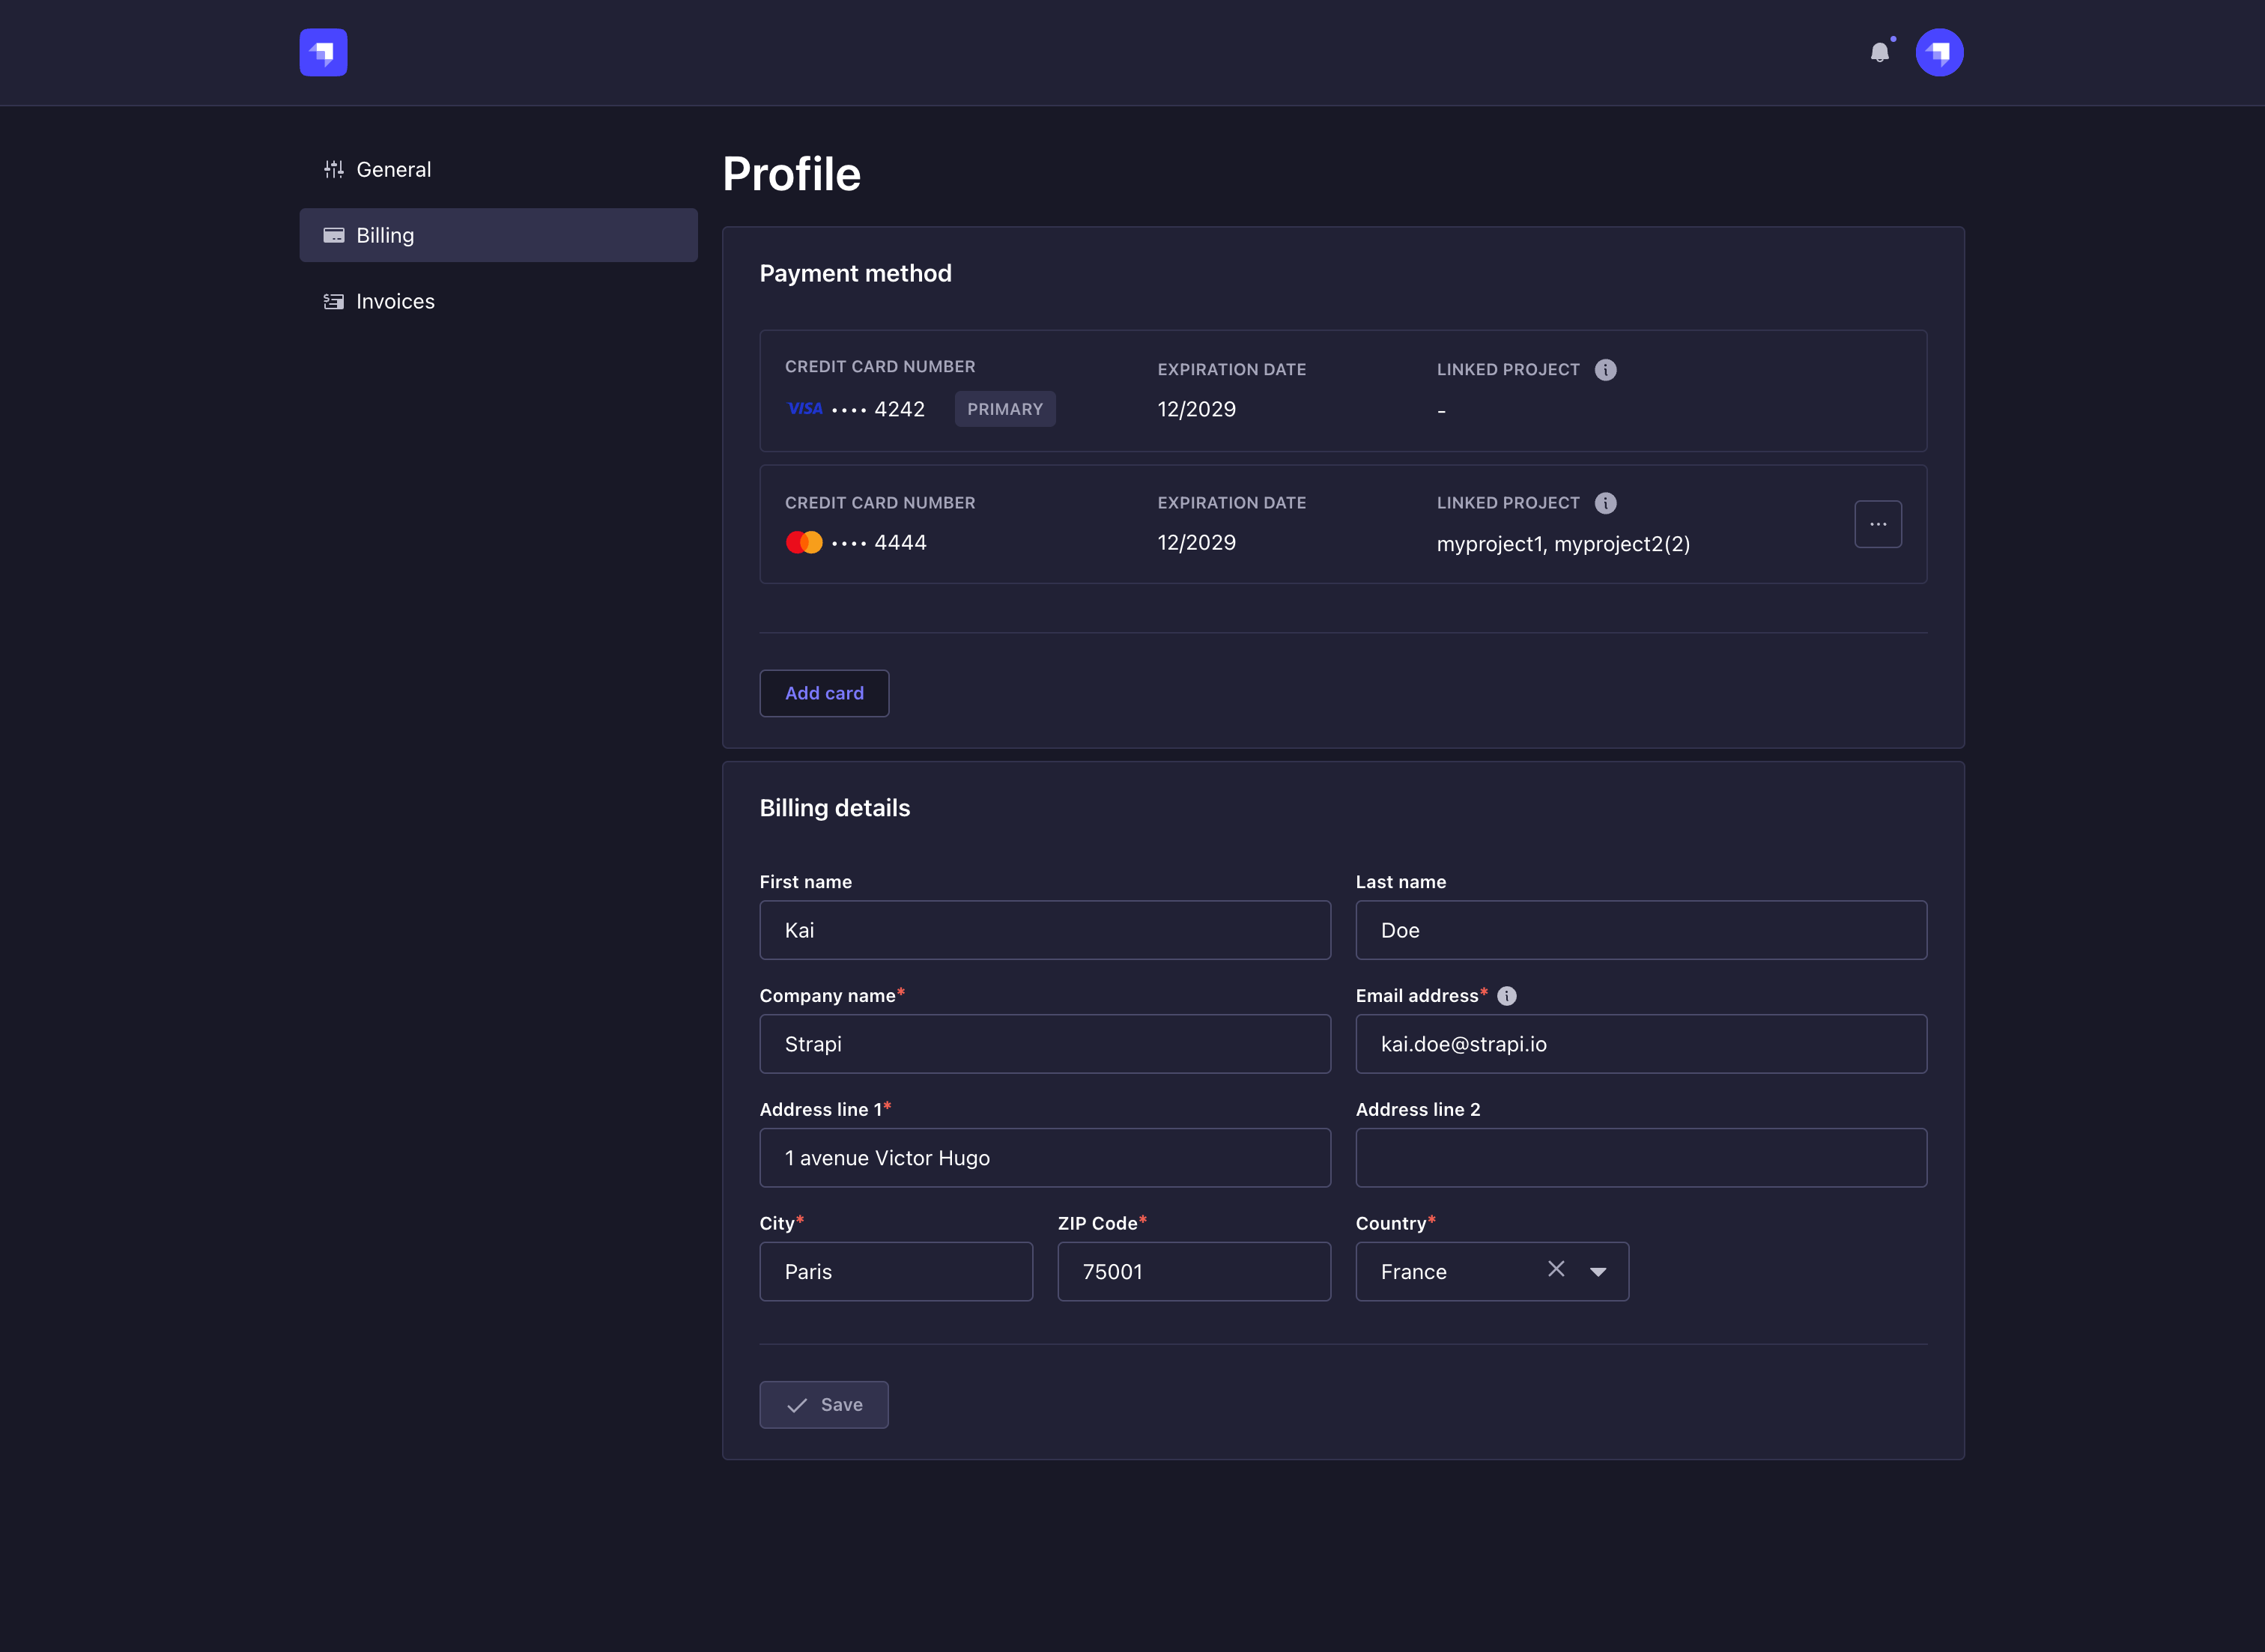Open notifications via the bell icon

click(x=1881, y=53)
